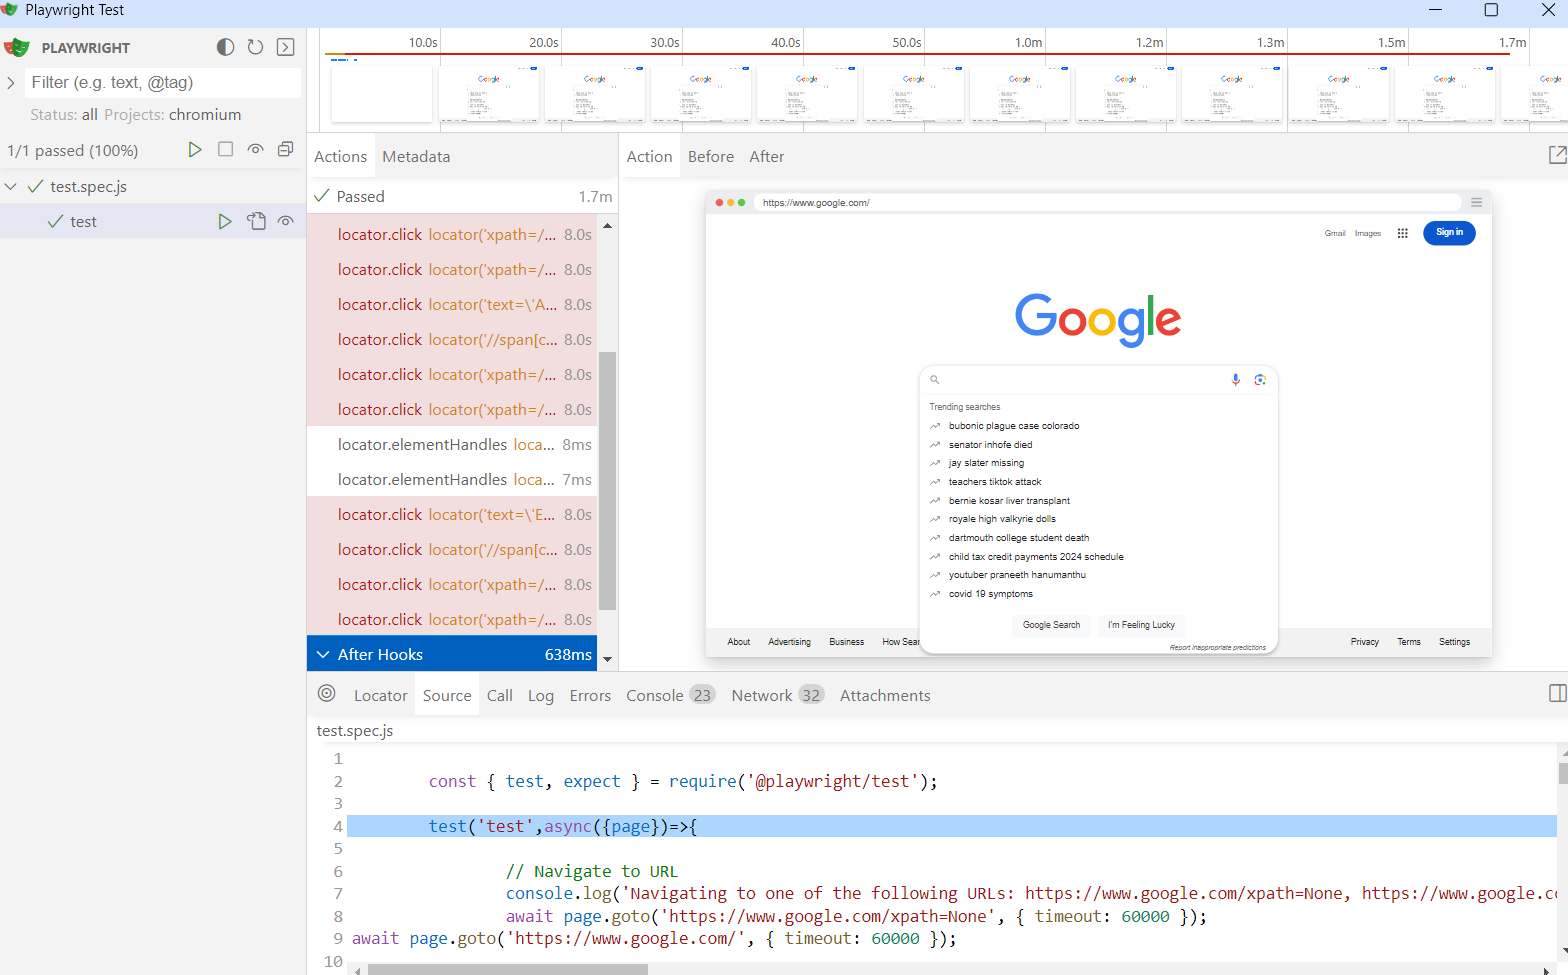Screen dimensions: 1568x975
Task: Click actions list scroll up arrow
Action: 607,226
